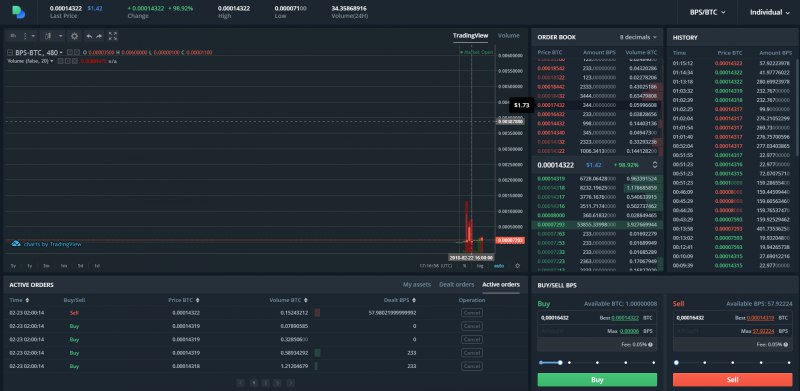Redo the chart action
This screenshot has height=391, width=800.
tap(99, 36)
